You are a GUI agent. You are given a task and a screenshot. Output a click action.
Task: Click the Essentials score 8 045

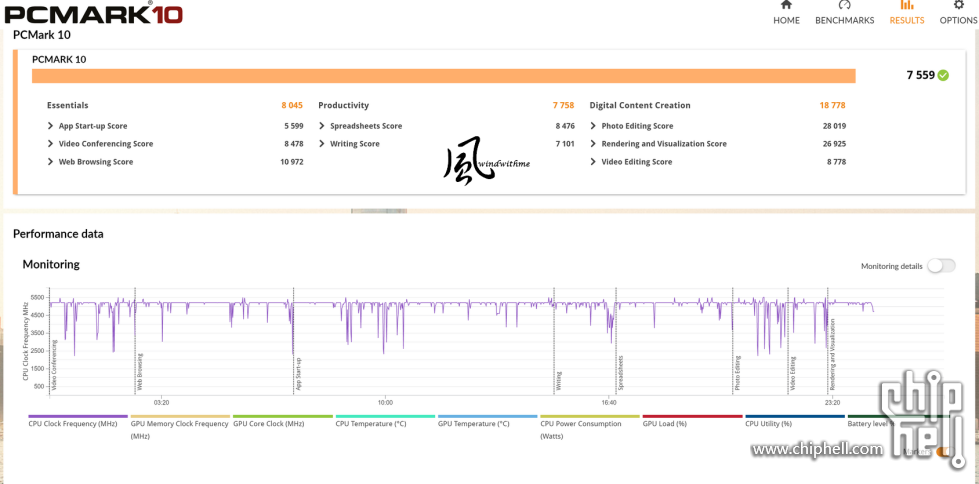pos(292,106)
